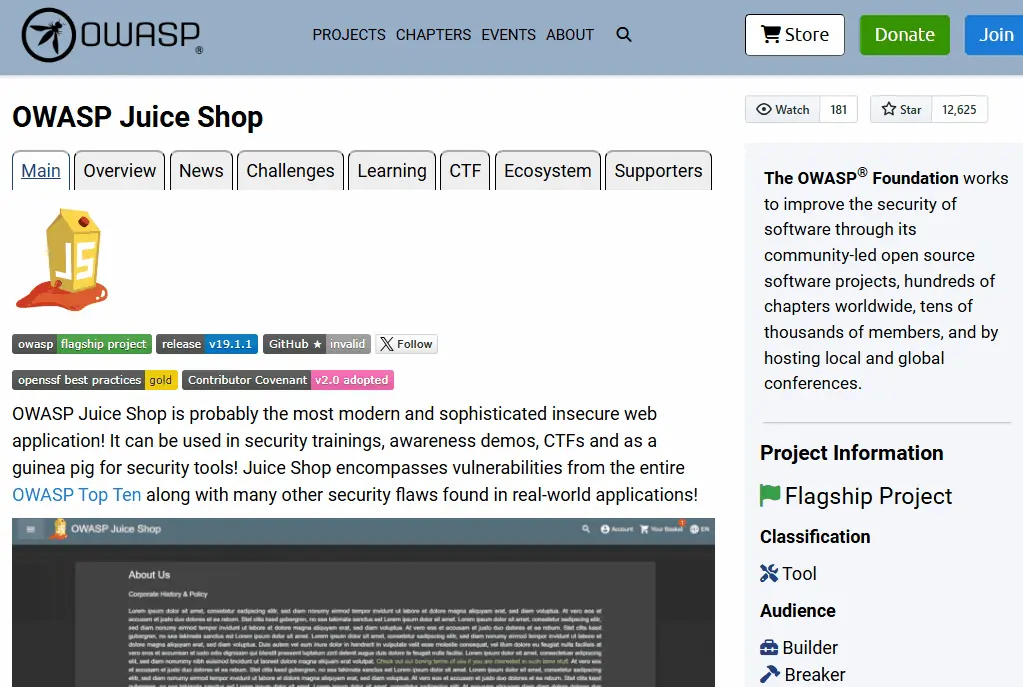1023x687 pixels.
Task: Click the openssf best practices gold badge
Action: click(x=95, y=380)
